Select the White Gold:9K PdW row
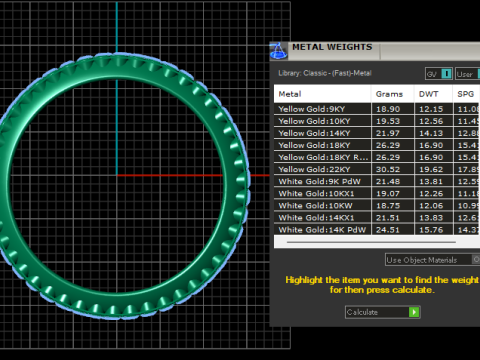This screenshot has height=360, width=480. pyautogui.click(x=377, y=181)
